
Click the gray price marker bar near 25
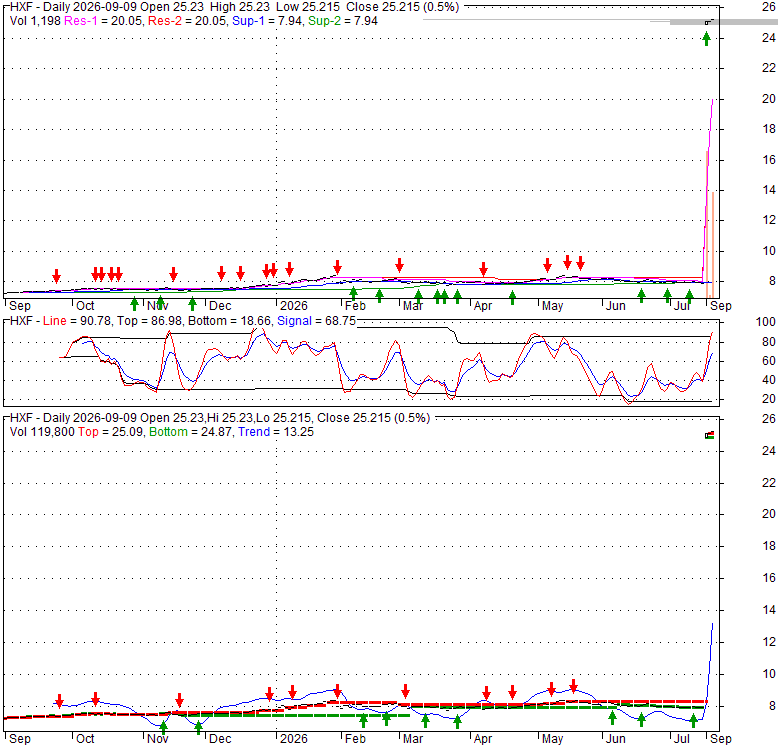pyautogui.click(x=724, y=22)
